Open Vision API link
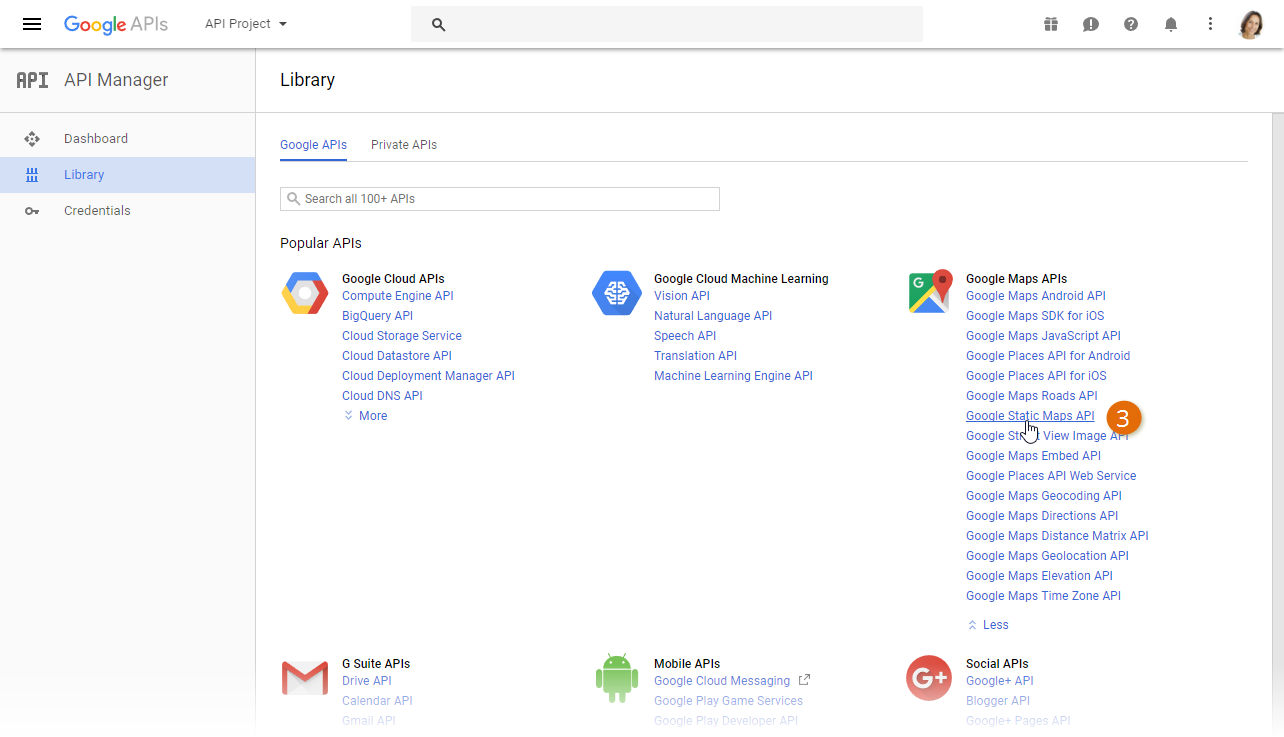The width and height of the screenshot is (1284, 737). point(682,296)
